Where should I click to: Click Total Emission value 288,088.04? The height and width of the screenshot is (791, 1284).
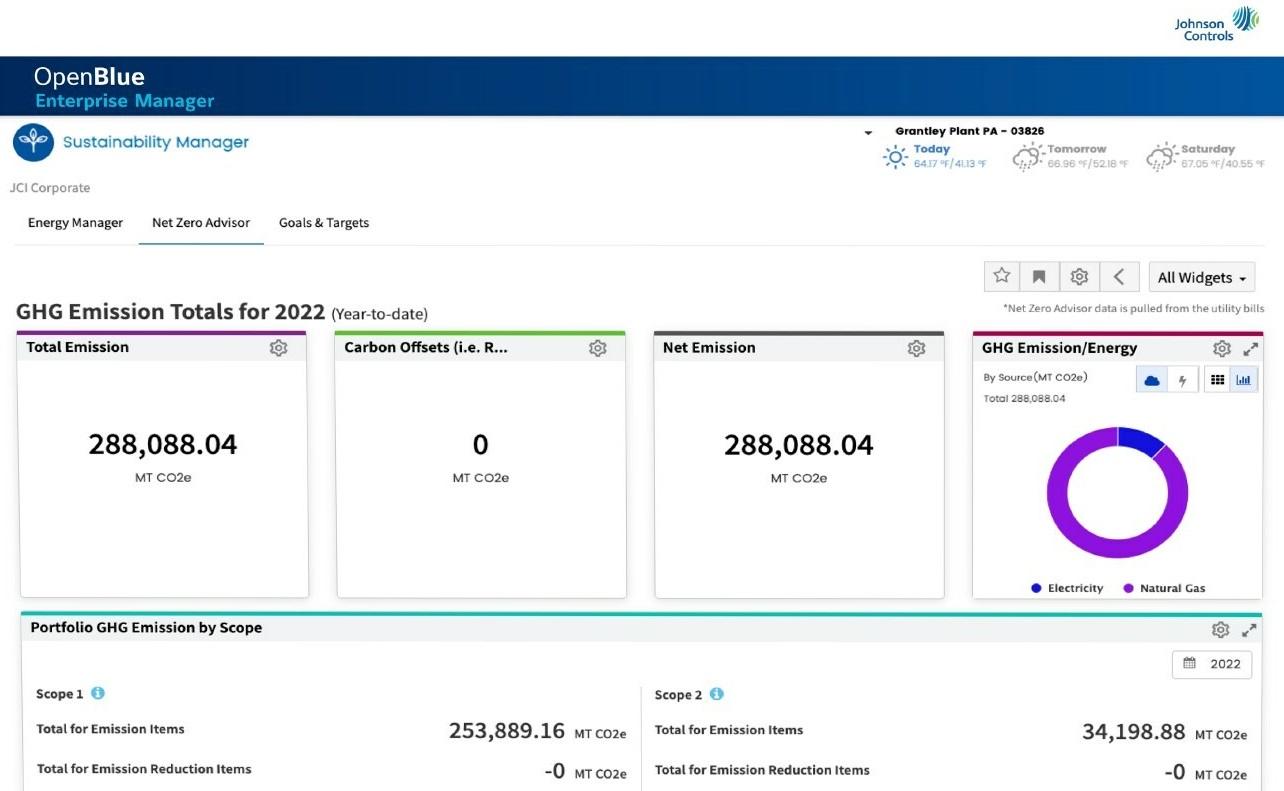point(163,445)
